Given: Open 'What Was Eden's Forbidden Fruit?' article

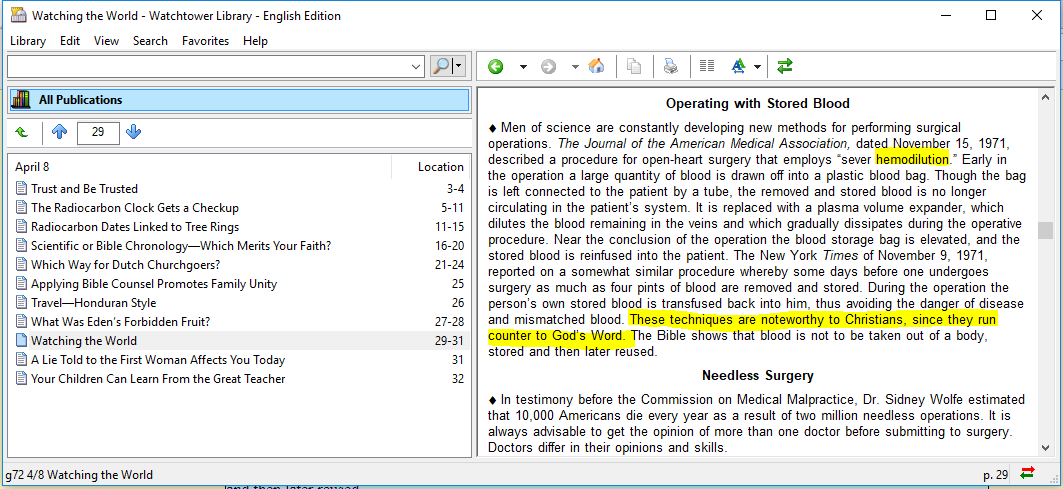Looking at the screenshot, I should [x=120, y=322].
